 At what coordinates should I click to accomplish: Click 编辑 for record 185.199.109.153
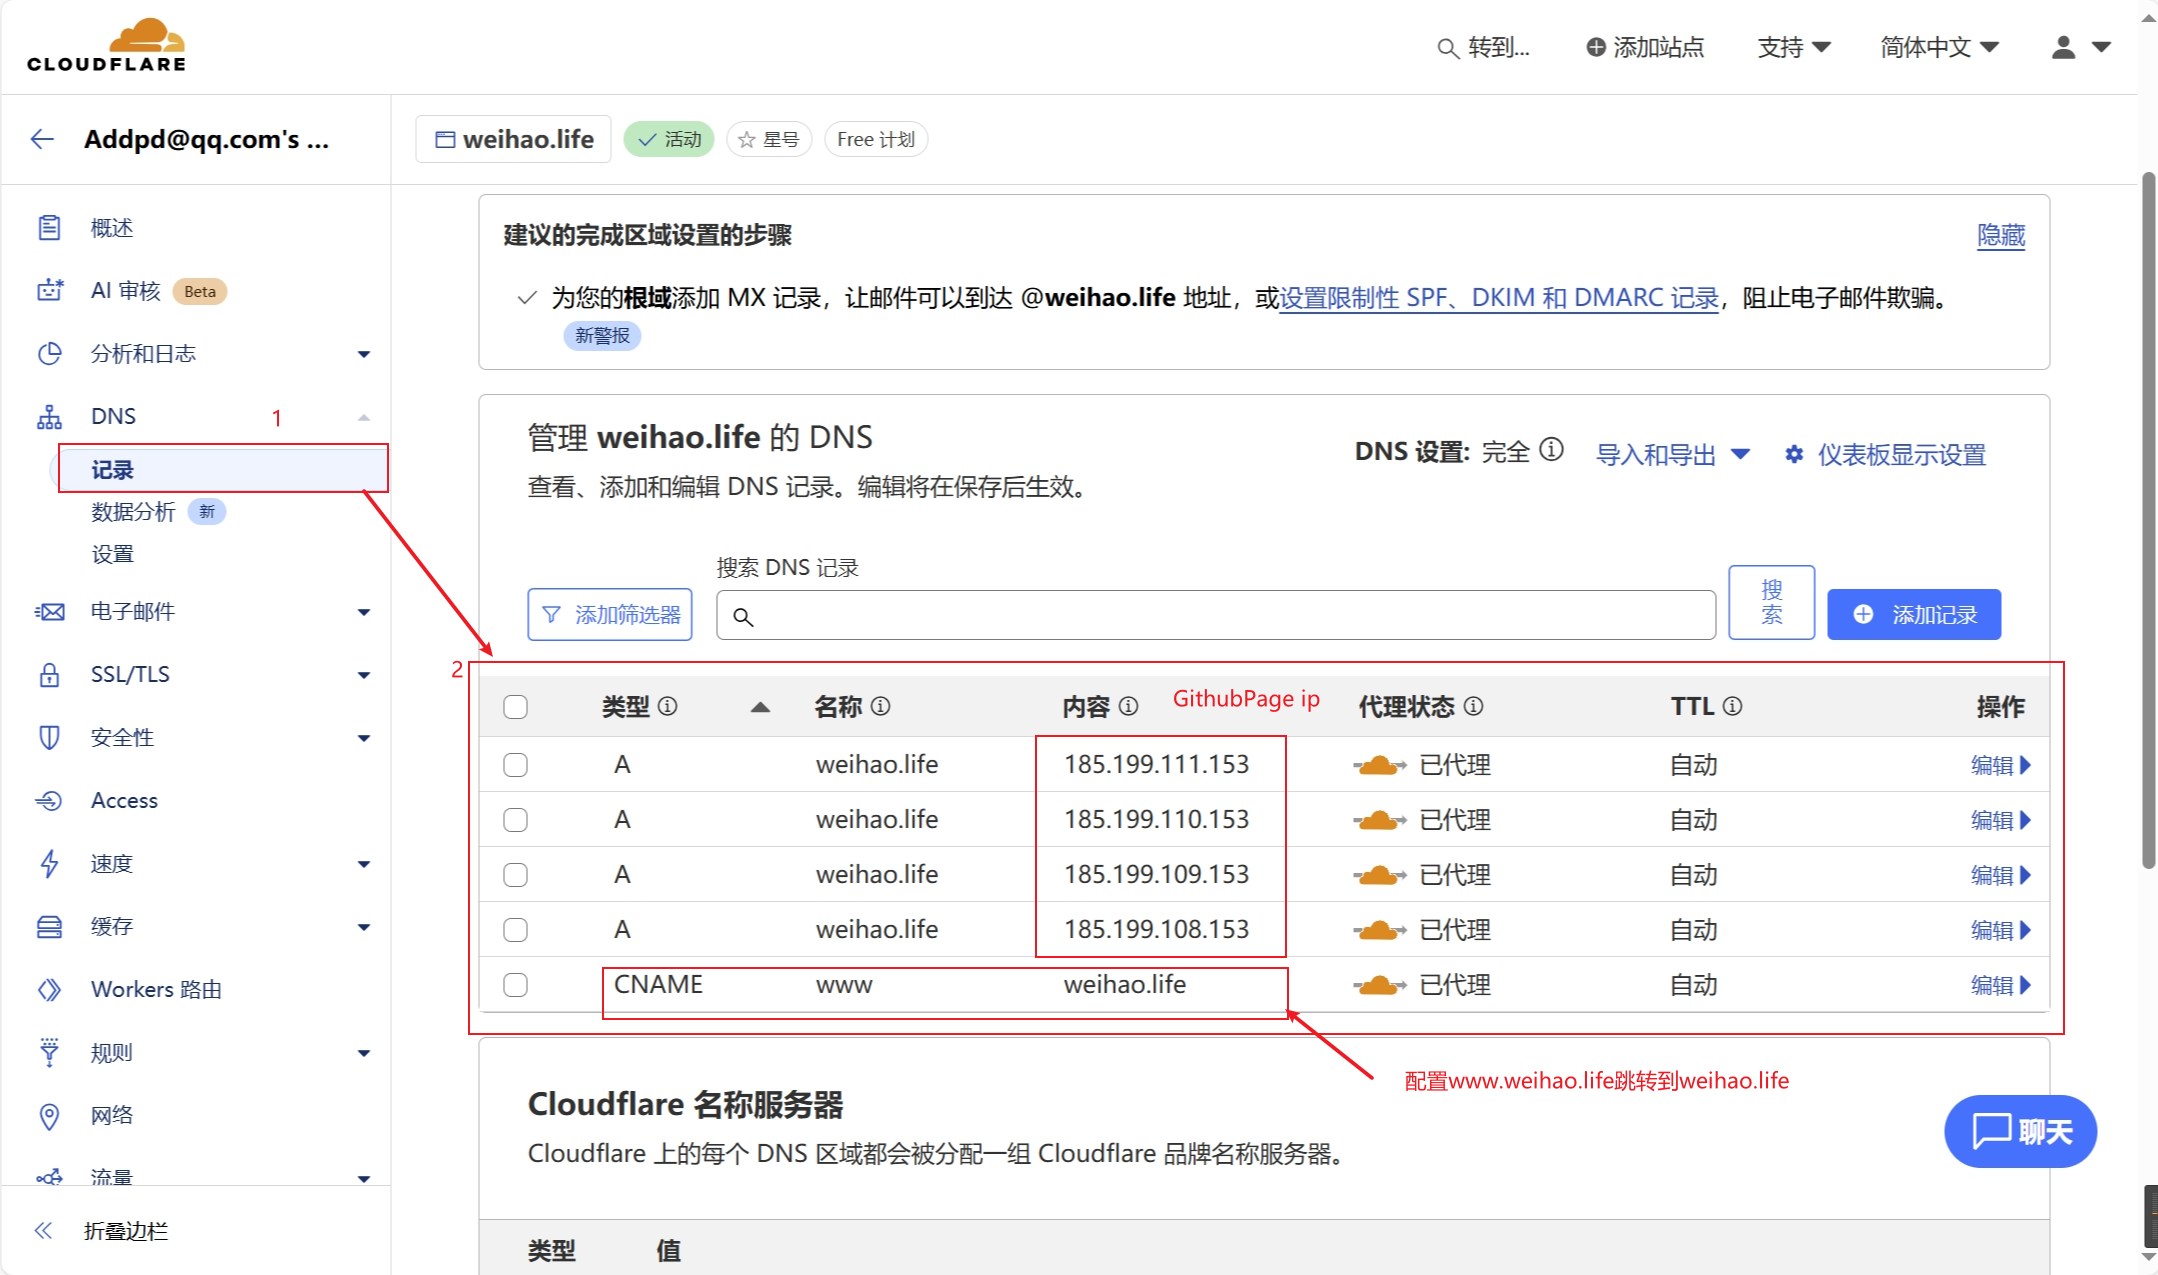2001,875
